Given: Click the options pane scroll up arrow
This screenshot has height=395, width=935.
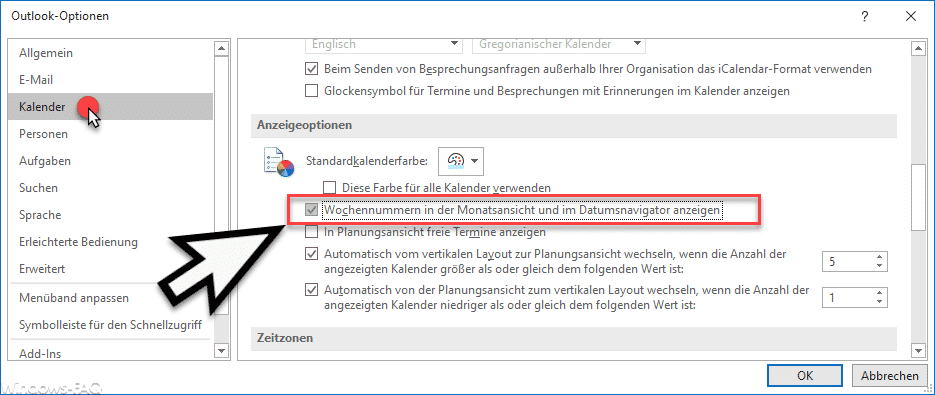Looking at the screenshot, I should point(918,48).
